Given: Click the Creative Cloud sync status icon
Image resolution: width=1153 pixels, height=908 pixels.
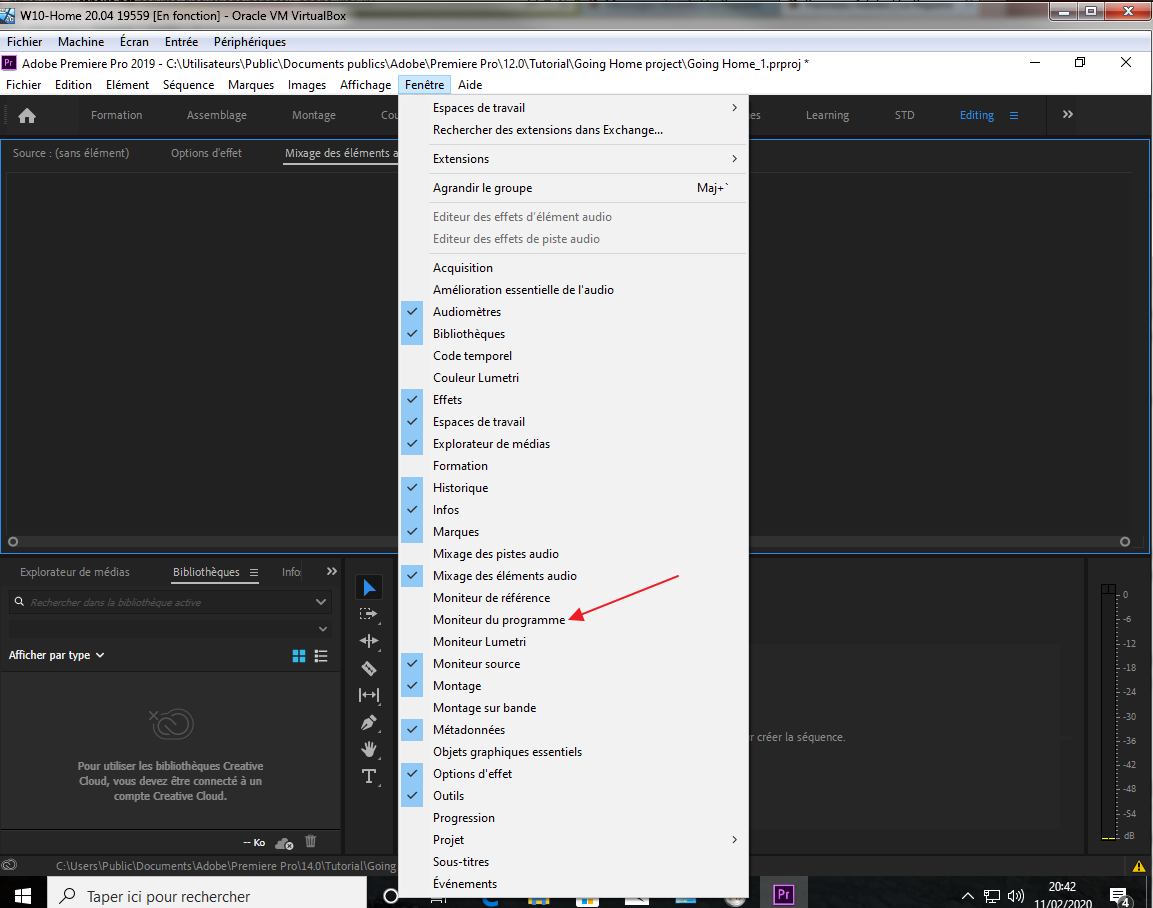Looking at the screenshot, I should [x=285, y=843].
